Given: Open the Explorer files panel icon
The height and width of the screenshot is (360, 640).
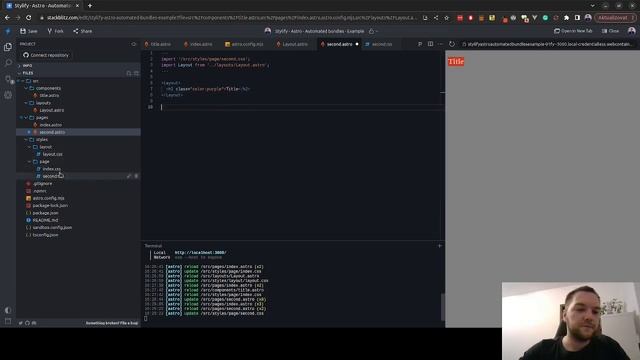Looking at the screenshot, I should pos(8,47).
